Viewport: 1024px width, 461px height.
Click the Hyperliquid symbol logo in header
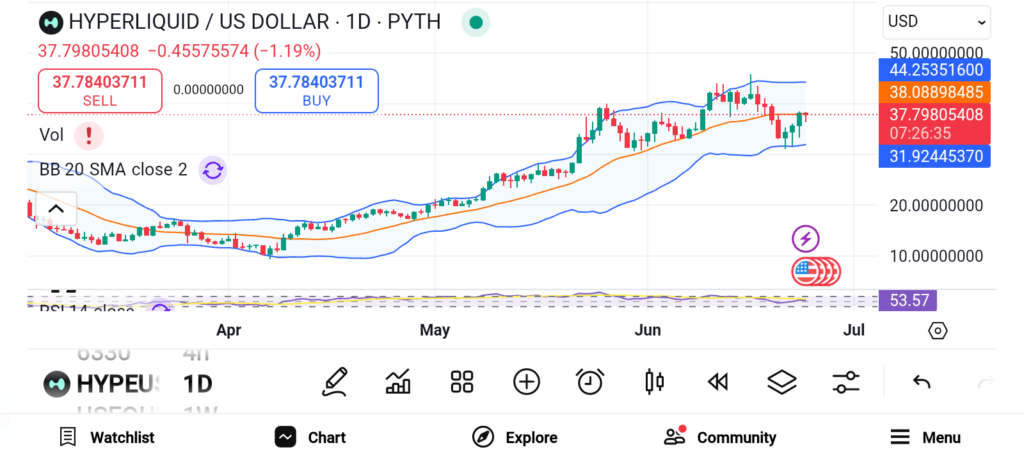tap(50, 23)
